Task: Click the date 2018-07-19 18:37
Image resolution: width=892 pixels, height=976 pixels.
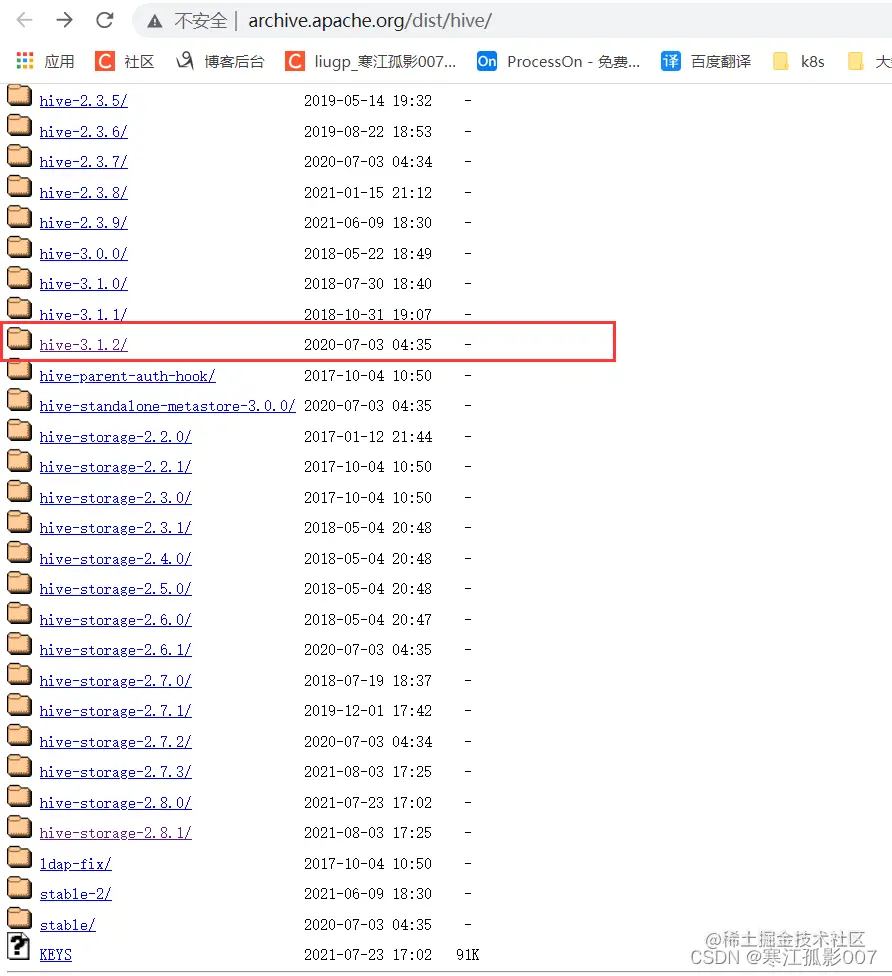Action: [x=368, y=681]
